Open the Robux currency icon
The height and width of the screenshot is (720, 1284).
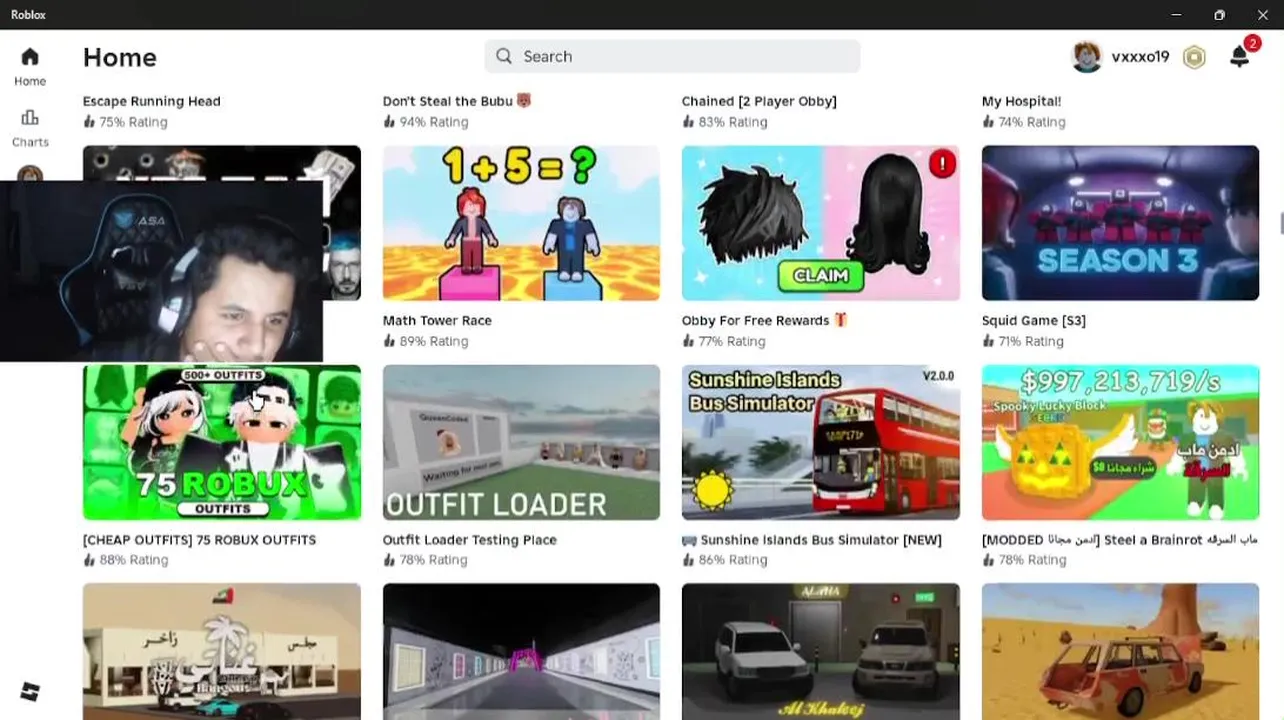coord(1194,57)
